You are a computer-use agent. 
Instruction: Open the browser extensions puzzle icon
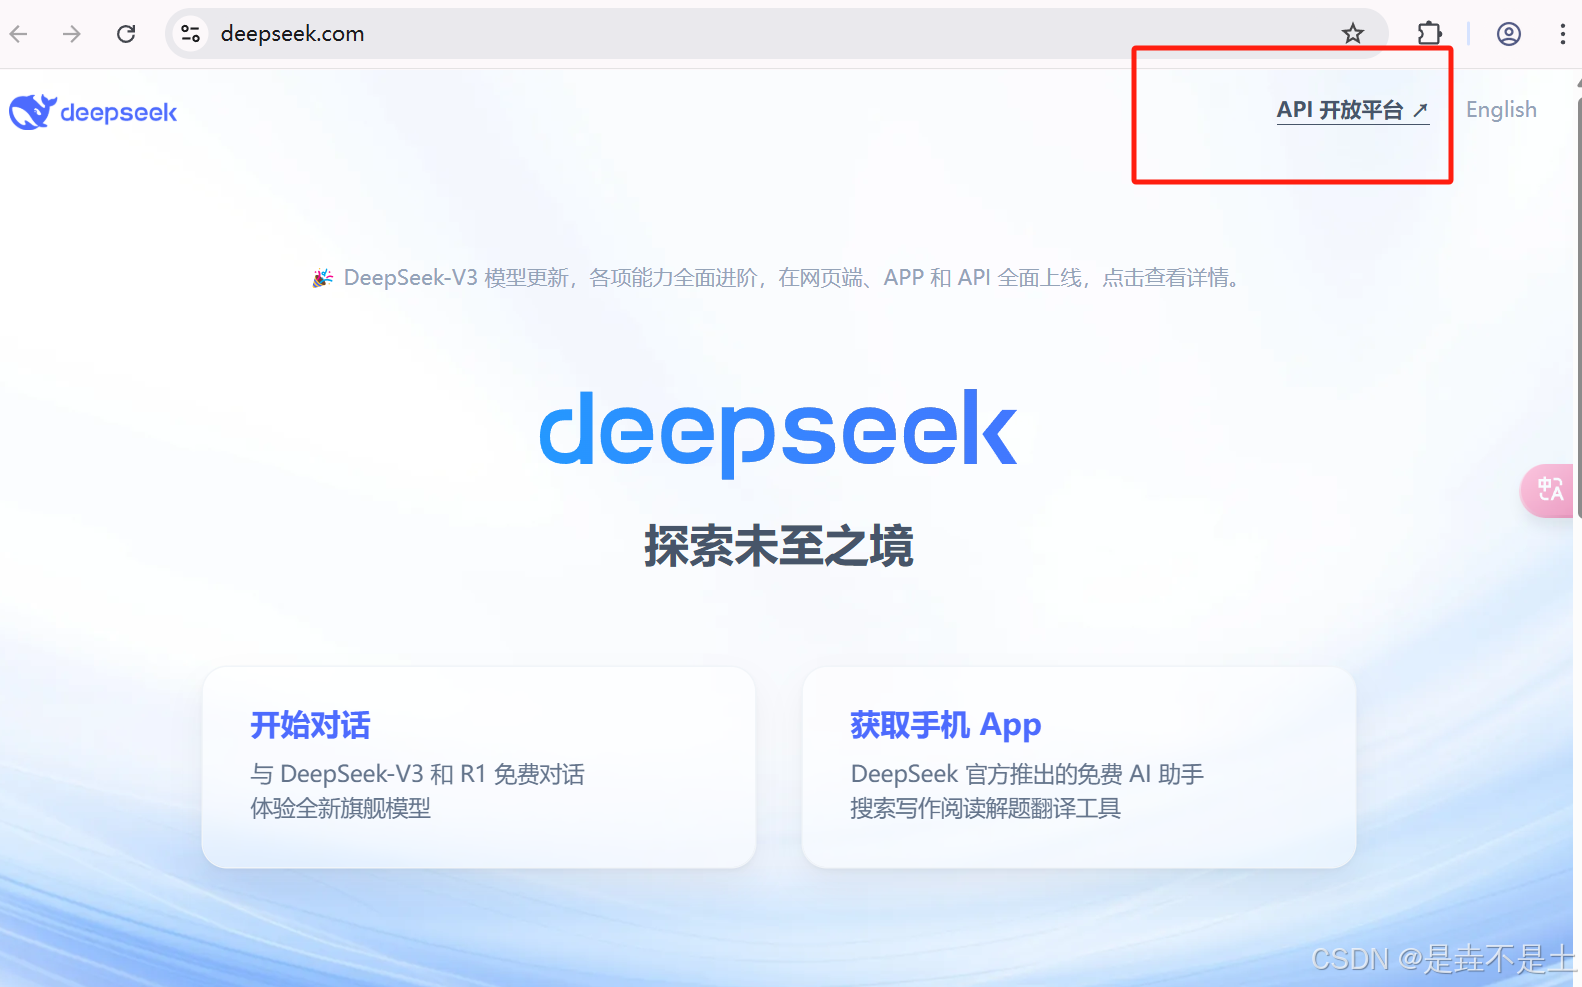[x=1430, y=34]
